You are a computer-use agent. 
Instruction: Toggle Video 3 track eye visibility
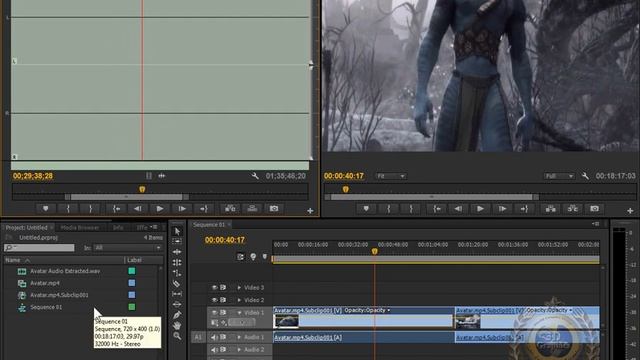[x=214, y=287]
